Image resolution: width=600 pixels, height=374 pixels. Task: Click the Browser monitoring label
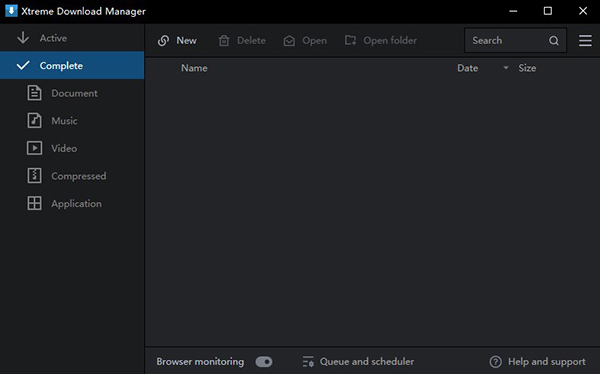pyautogui.click(x=200, y=361)
